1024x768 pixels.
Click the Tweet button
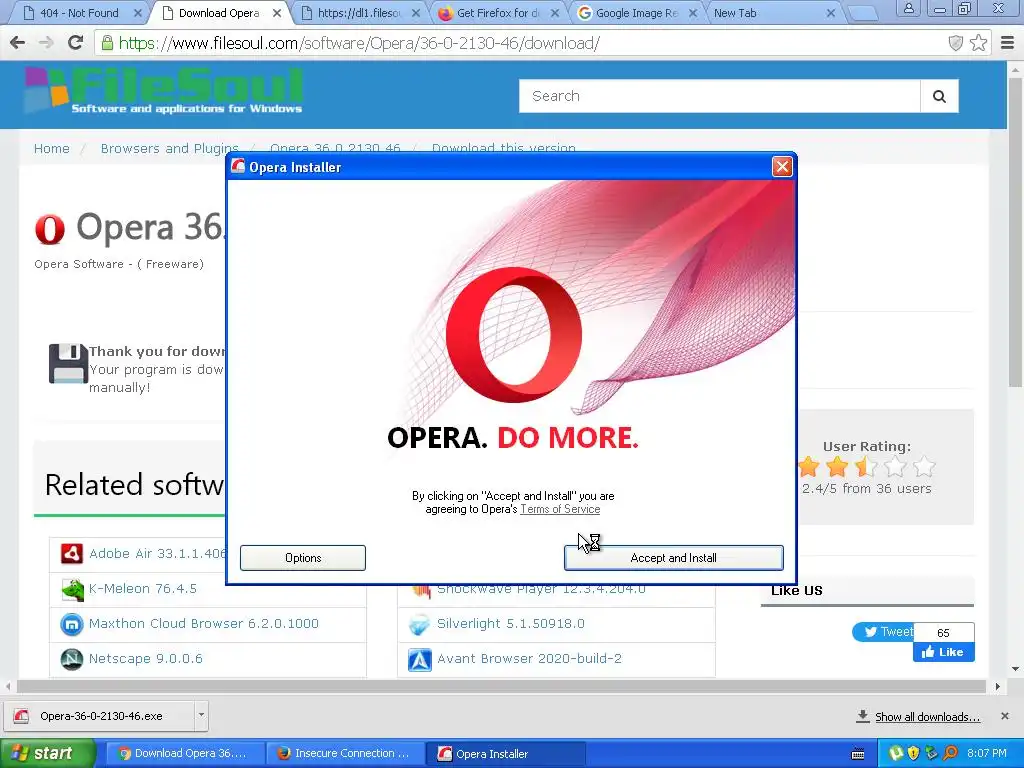coord(883,632)
